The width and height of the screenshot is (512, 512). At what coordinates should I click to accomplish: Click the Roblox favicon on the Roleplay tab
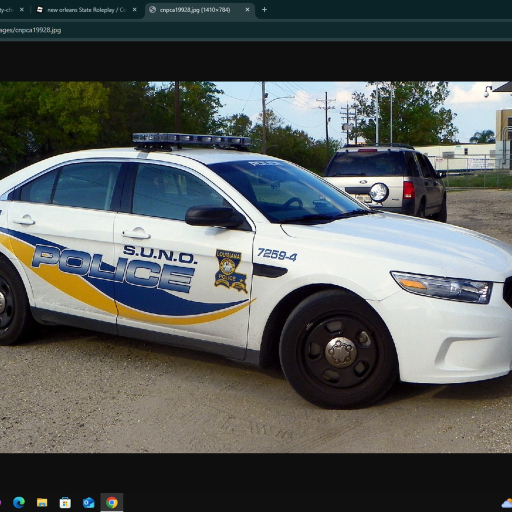pyautogui.click(x=40, y=10)
